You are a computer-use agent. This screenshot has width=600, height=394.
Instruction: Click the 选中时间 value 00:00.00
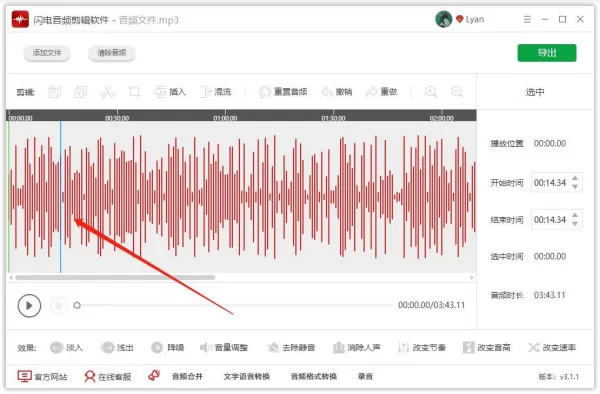click(x=550, y=256)
